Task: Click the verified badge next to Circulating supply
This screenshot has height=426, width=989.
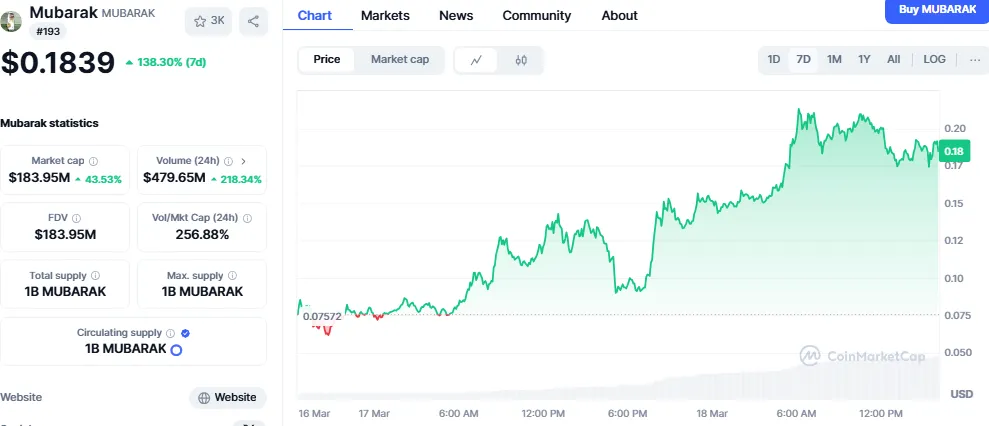Action: 185,333
